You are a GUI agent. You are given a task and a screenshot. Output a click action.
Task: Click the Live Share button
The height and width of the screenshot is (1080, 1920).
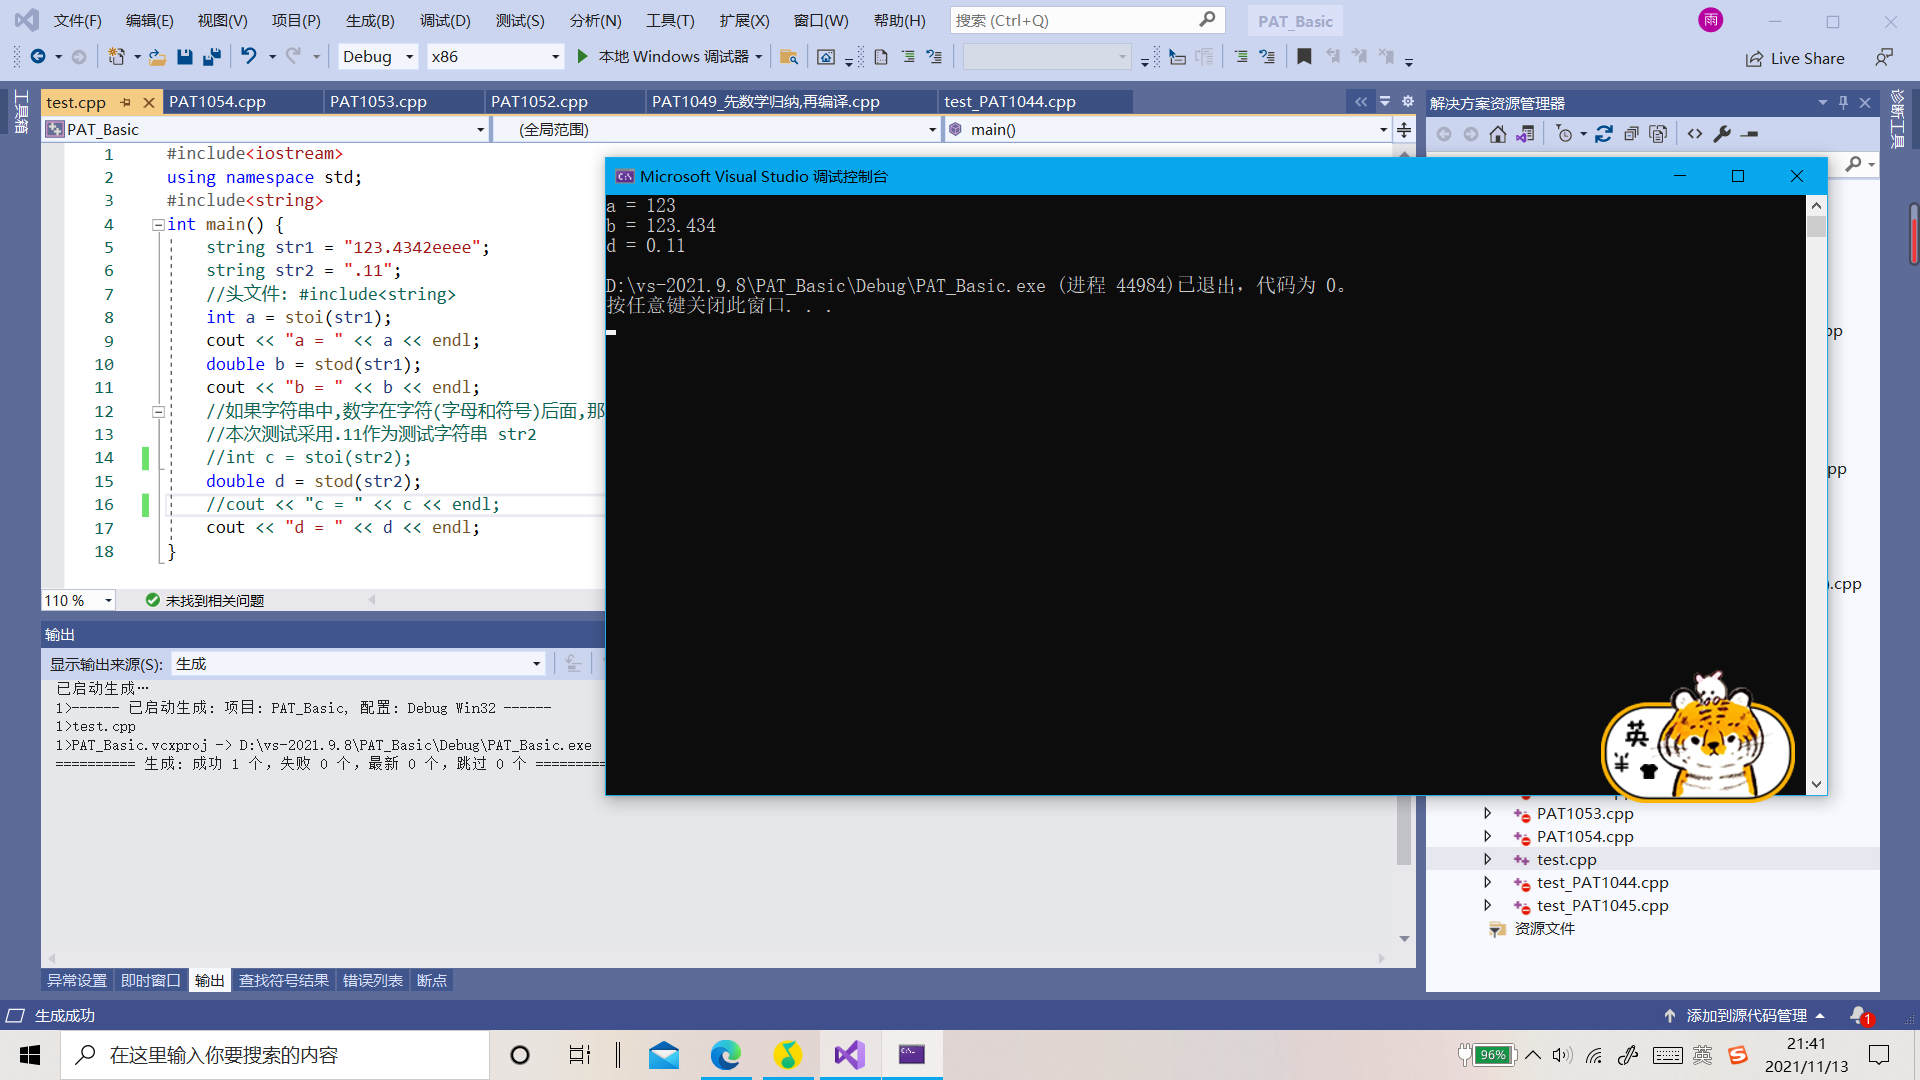(x=1795, y=58)
